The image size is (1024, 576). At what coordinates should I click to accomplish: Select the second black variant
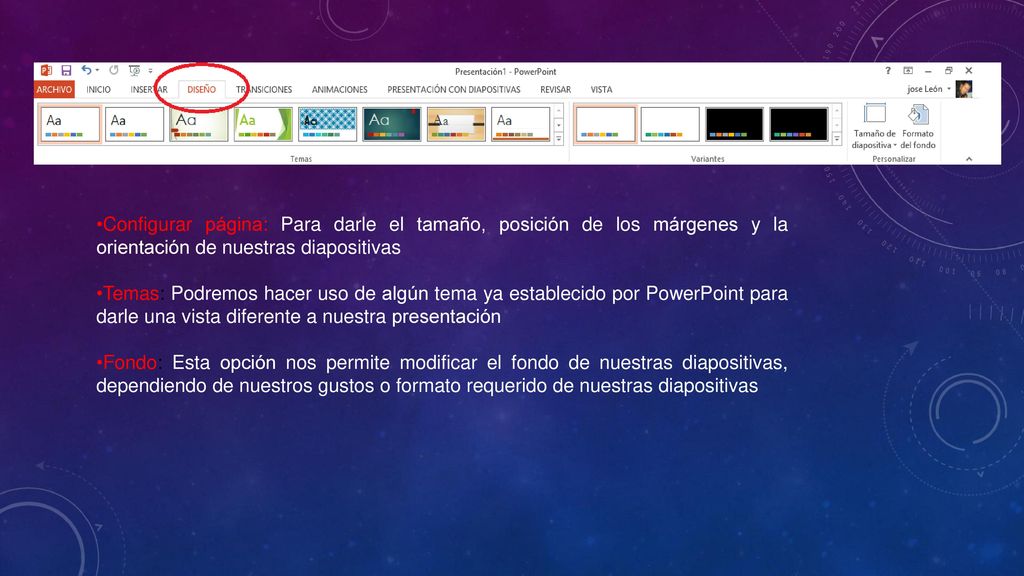(x=799, y=124)
